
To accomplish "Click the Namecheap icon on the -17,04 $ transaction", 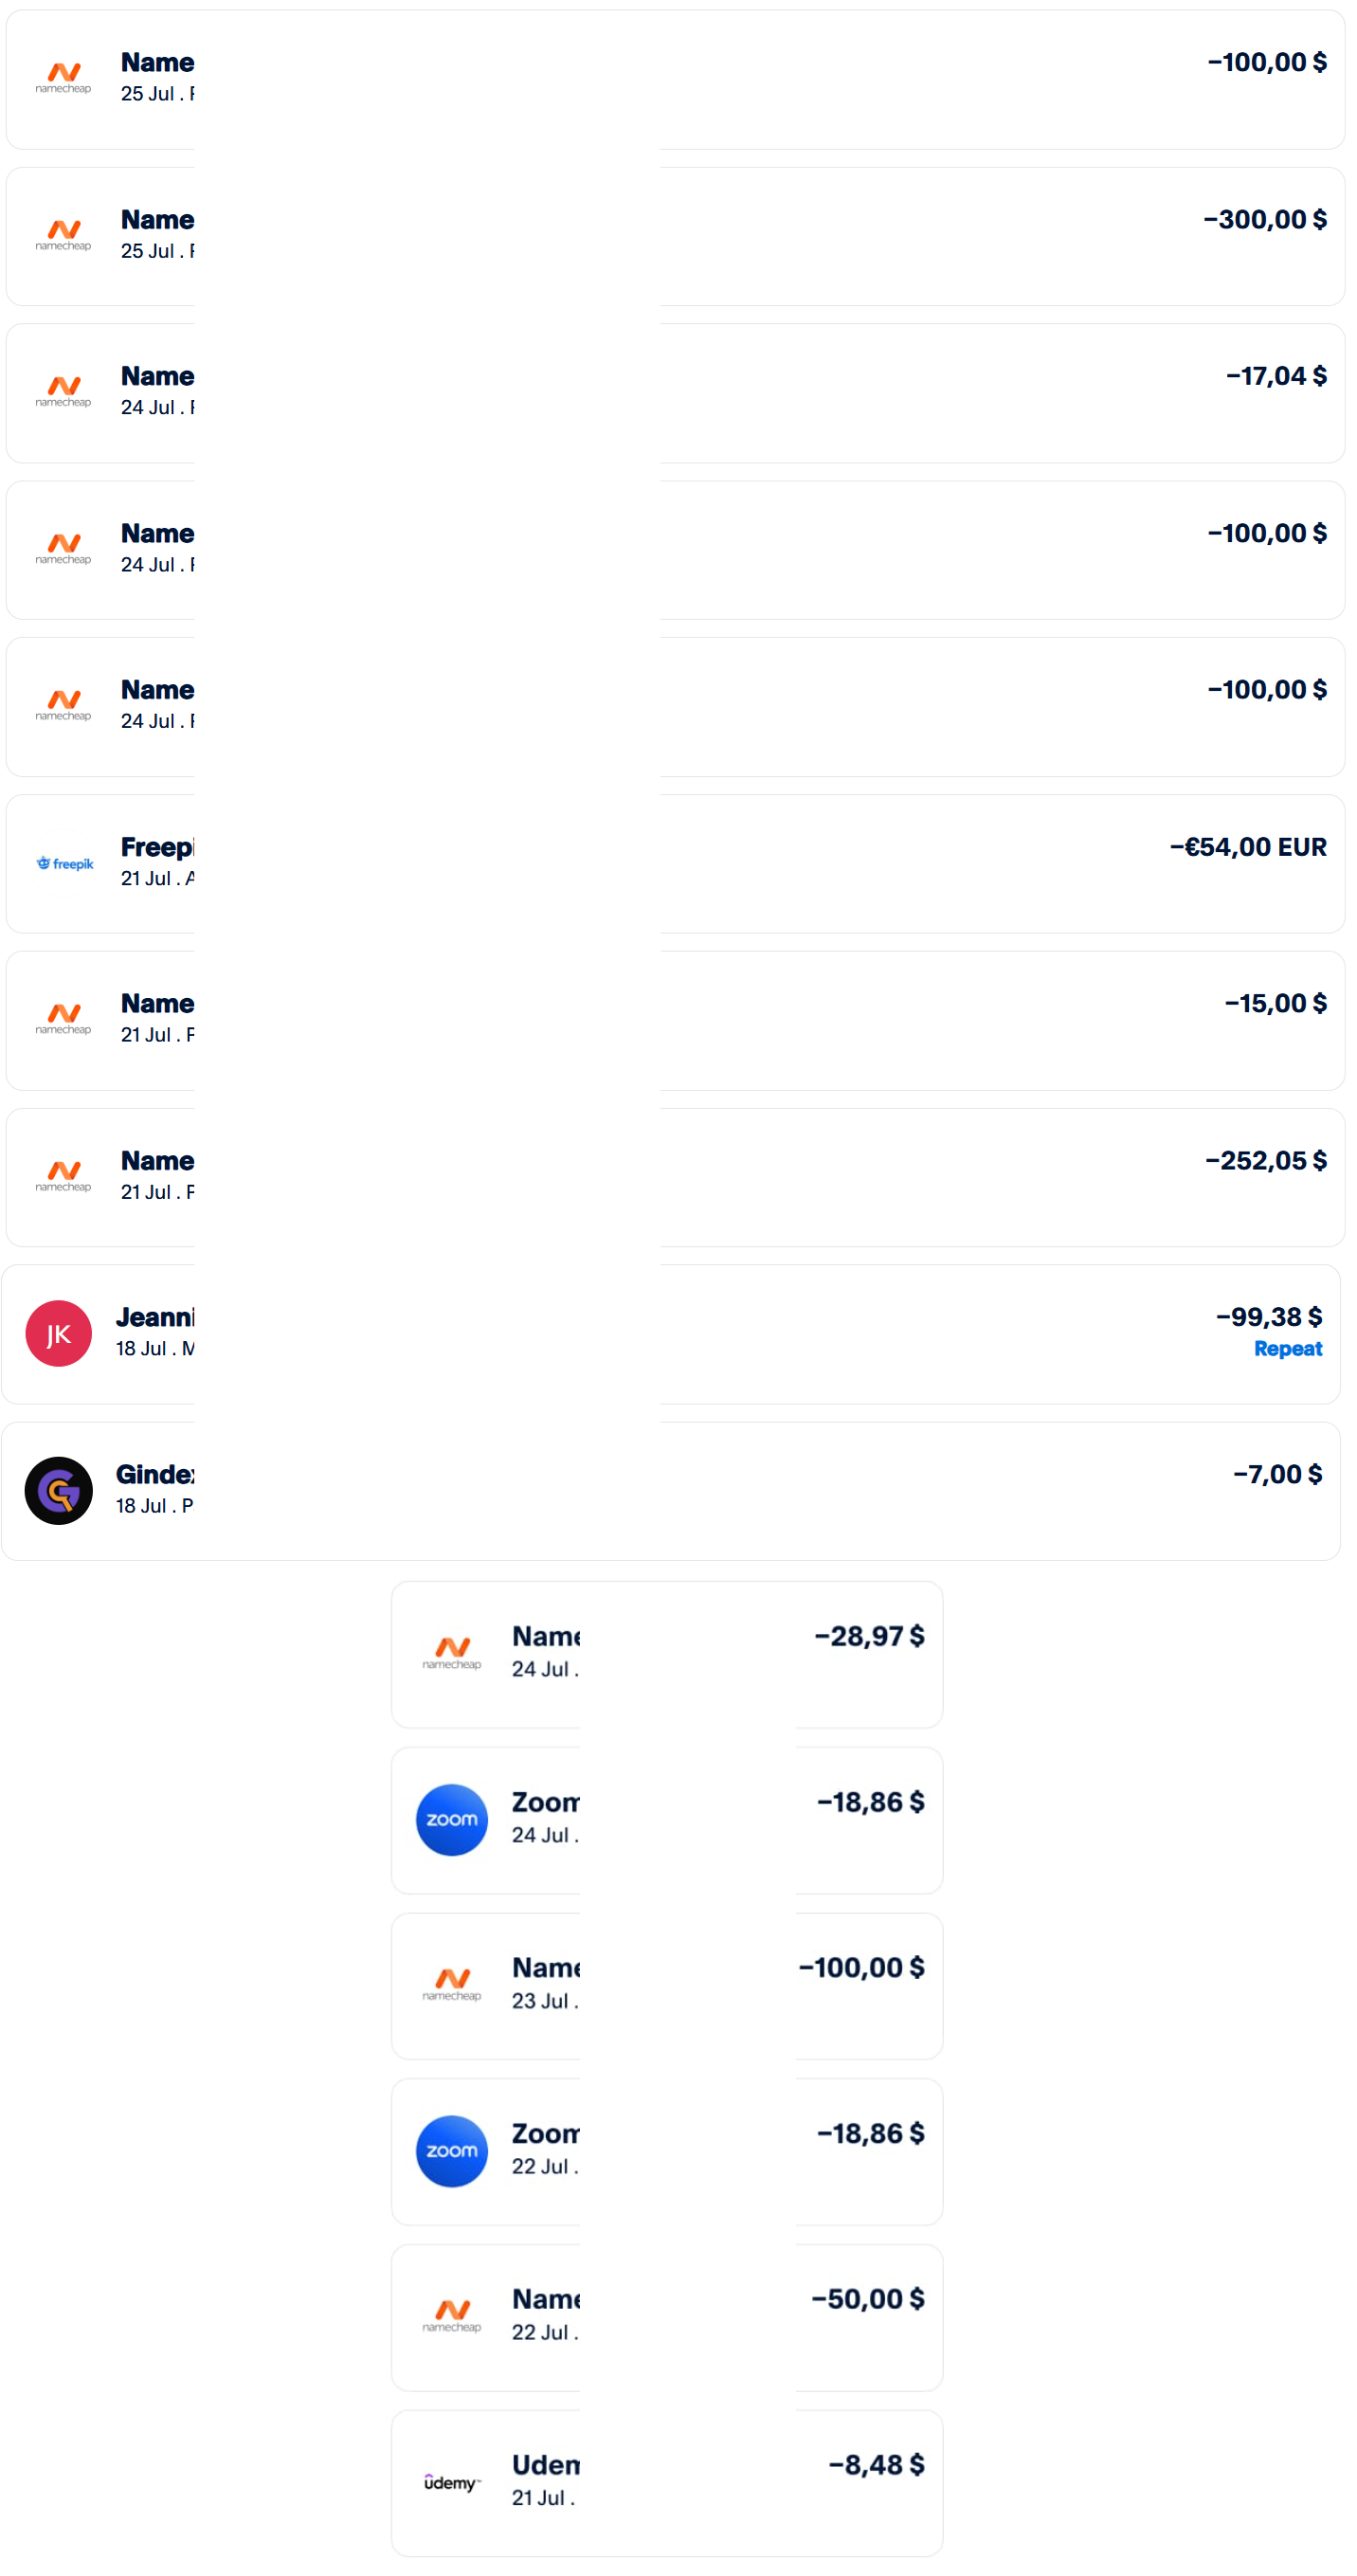I will tap(64, 392).
